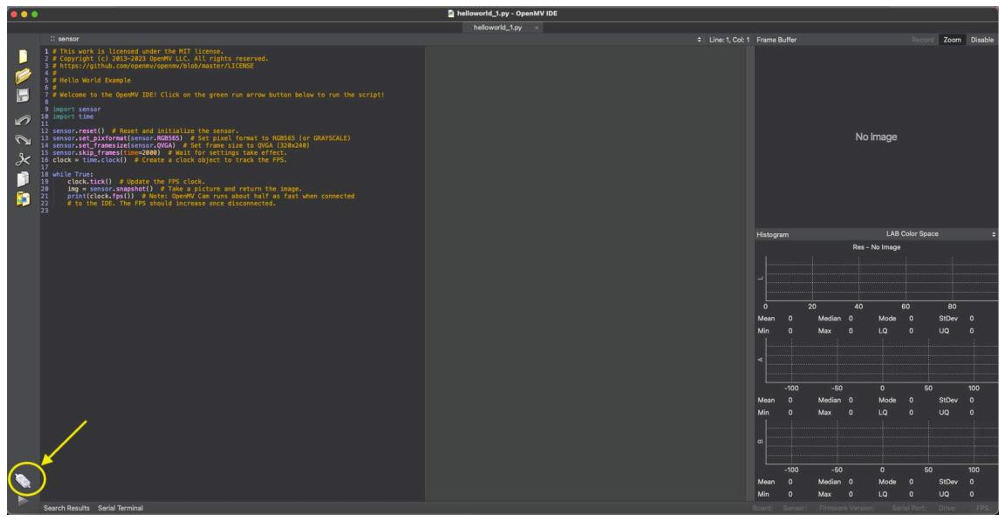Click the GitHub LICENSE URL comment on line 3
The width and height of the screenshot is (1008, 520).
[x=153, y=66]
